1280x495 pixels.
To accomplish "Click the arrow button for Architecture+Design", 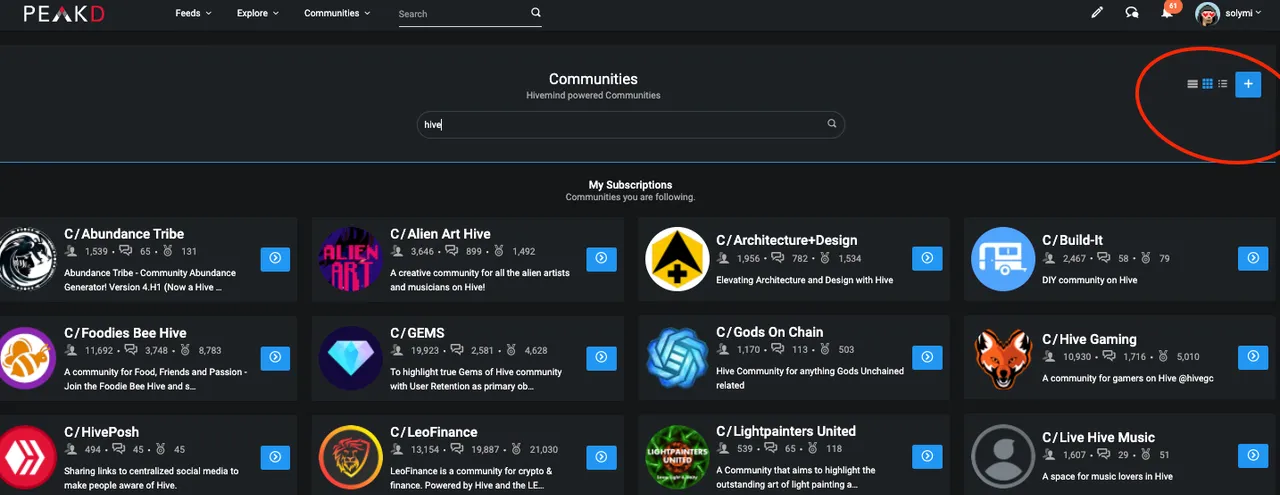I will (x=927, y=258).
